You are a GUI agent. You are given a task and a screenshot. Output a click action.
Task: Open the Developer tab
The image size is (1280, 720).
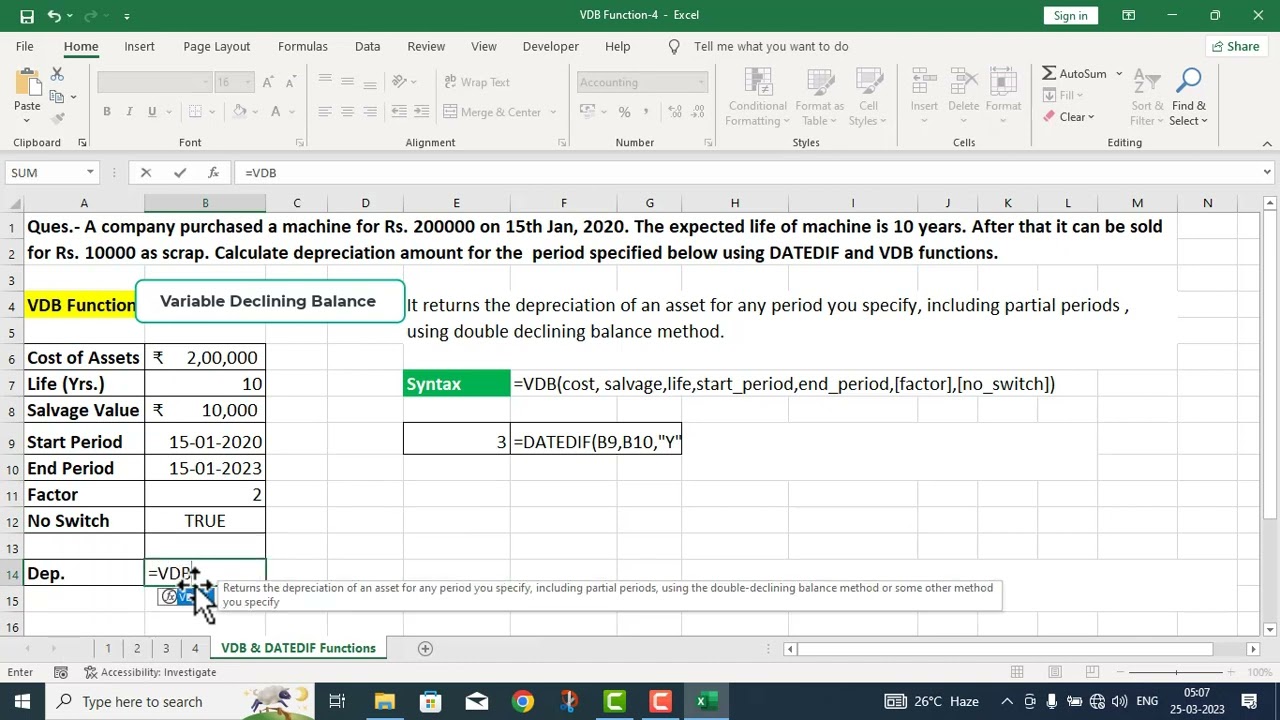pyautogui.click(x=550, y=46)
